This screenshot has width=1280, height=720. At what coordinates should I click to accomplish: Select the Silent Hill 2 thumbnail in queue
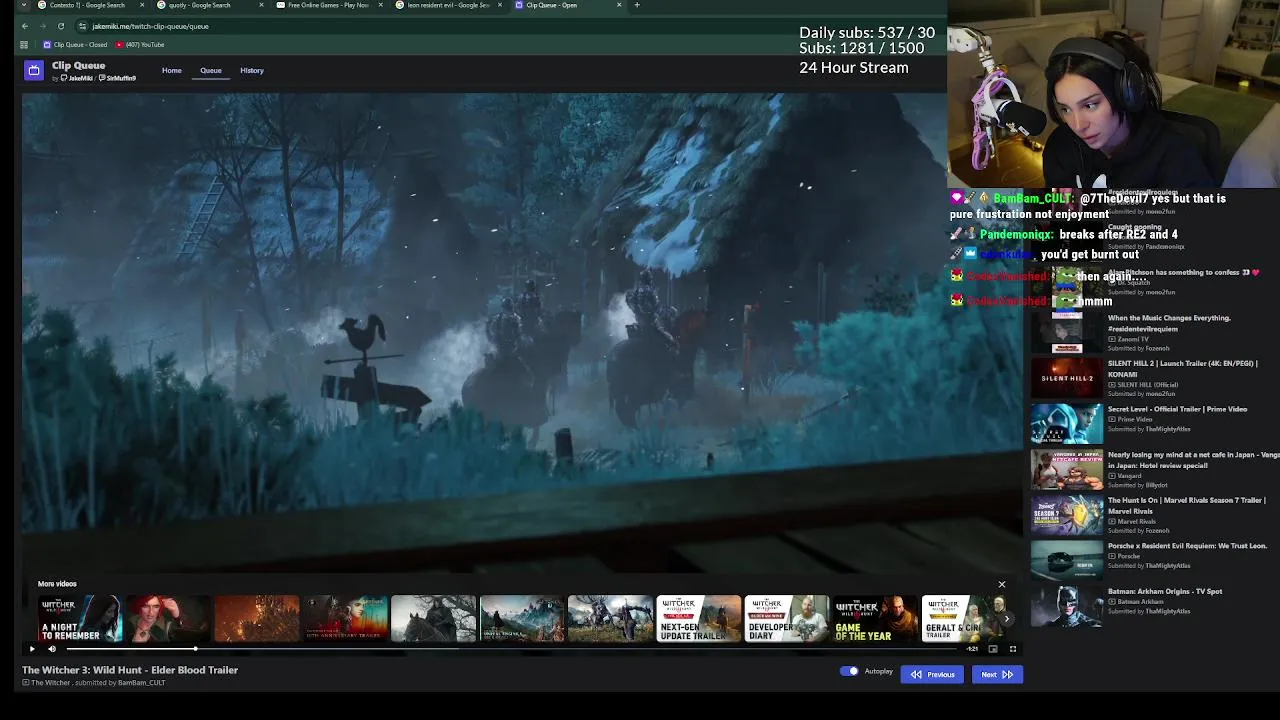pyautogui.click(x=1067, y=378)
